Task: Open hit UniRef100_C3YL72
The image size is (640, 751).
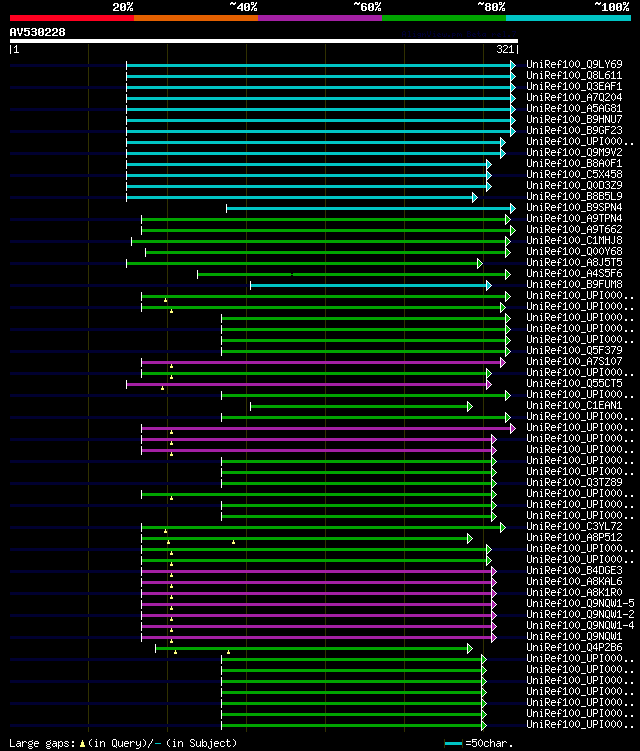Action: (574, 527)
